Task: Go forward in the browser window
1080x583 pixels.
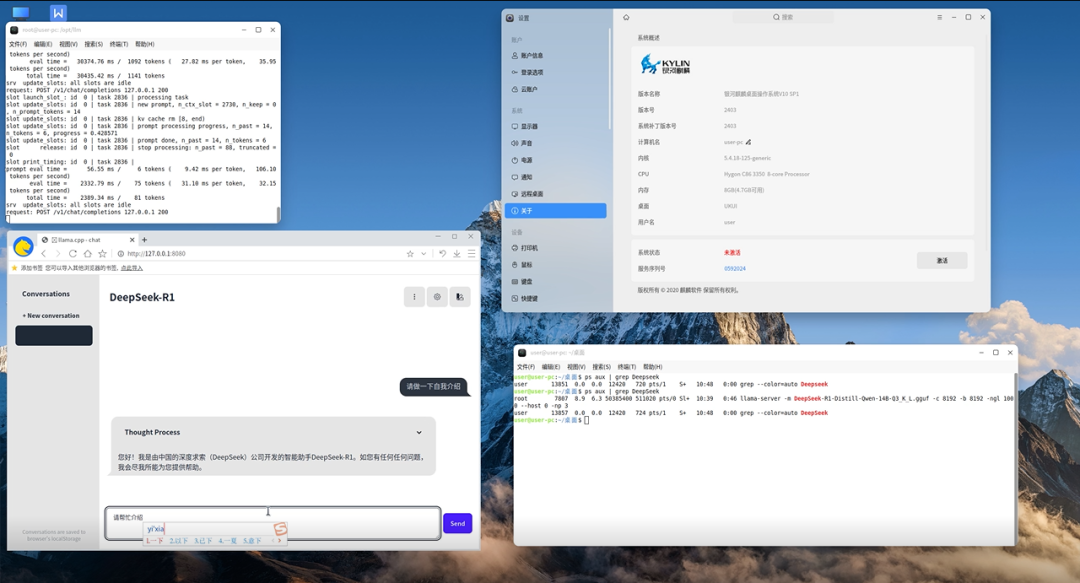Action: coord(58,254)
